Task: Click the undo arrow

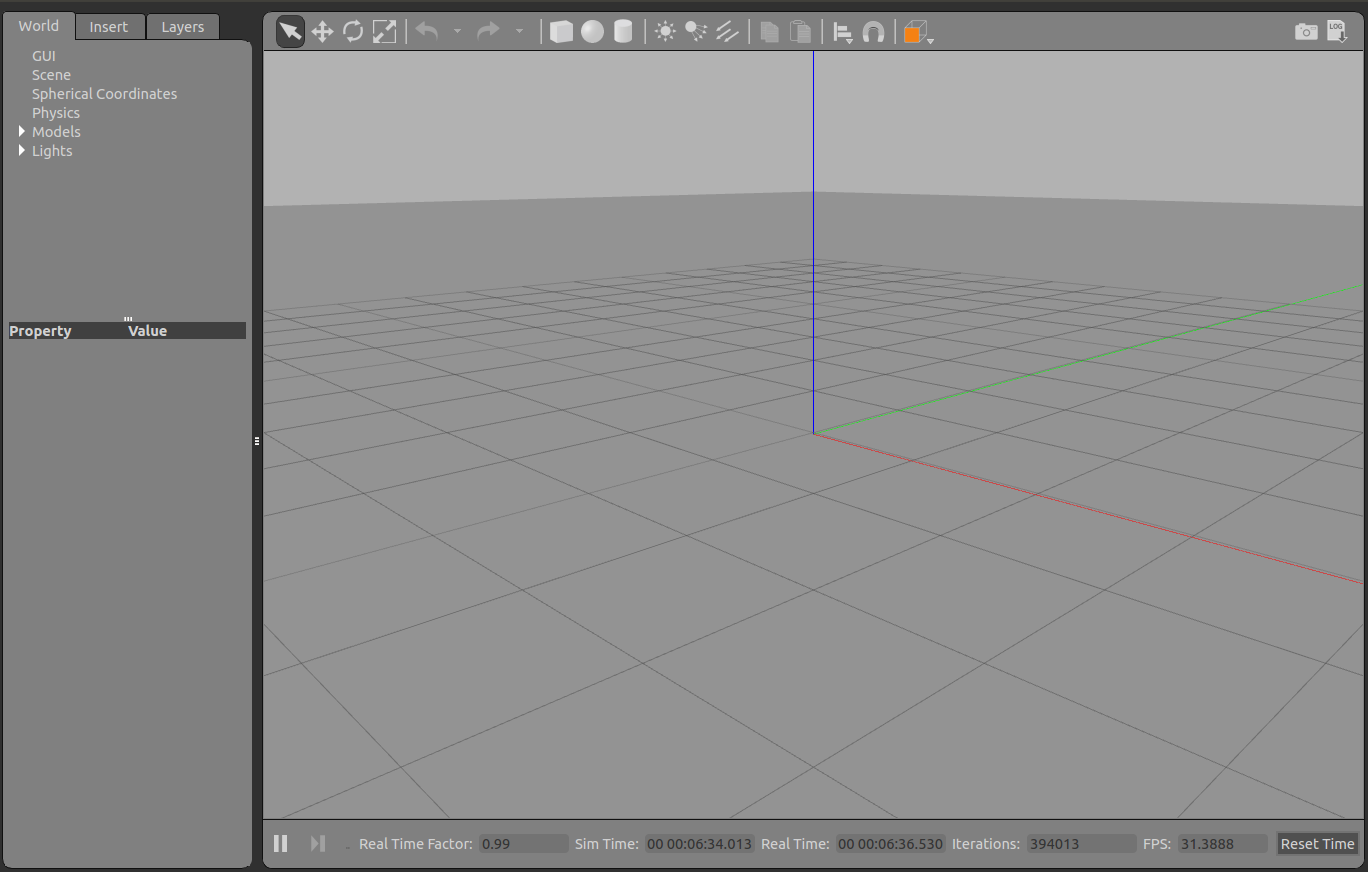Action: [427, 32]
